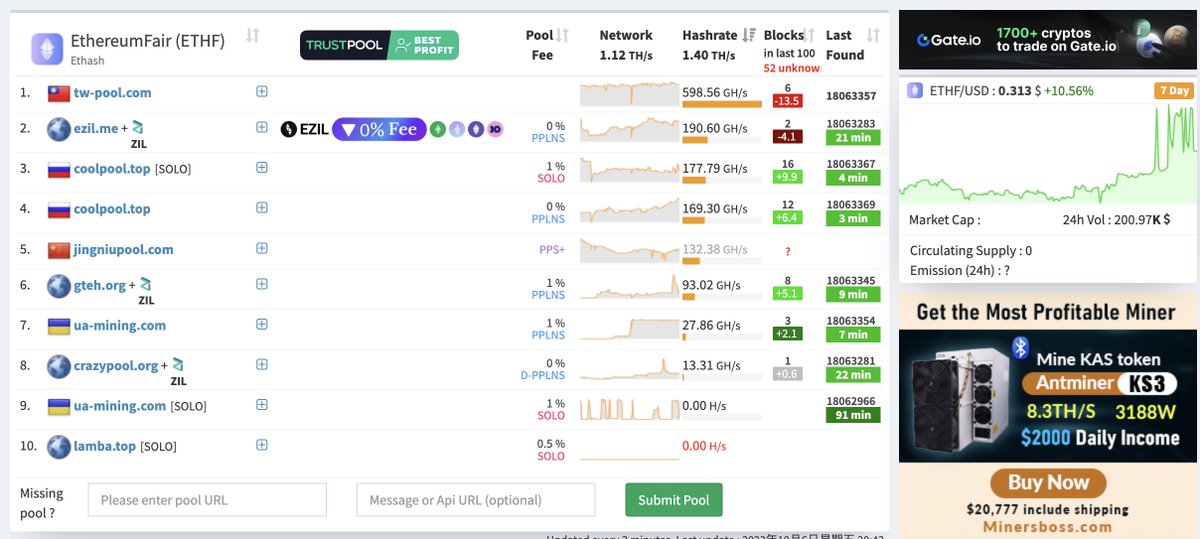
Task: Click orange hashrate bar for ezil.me
Action: [x=695, y=140]
